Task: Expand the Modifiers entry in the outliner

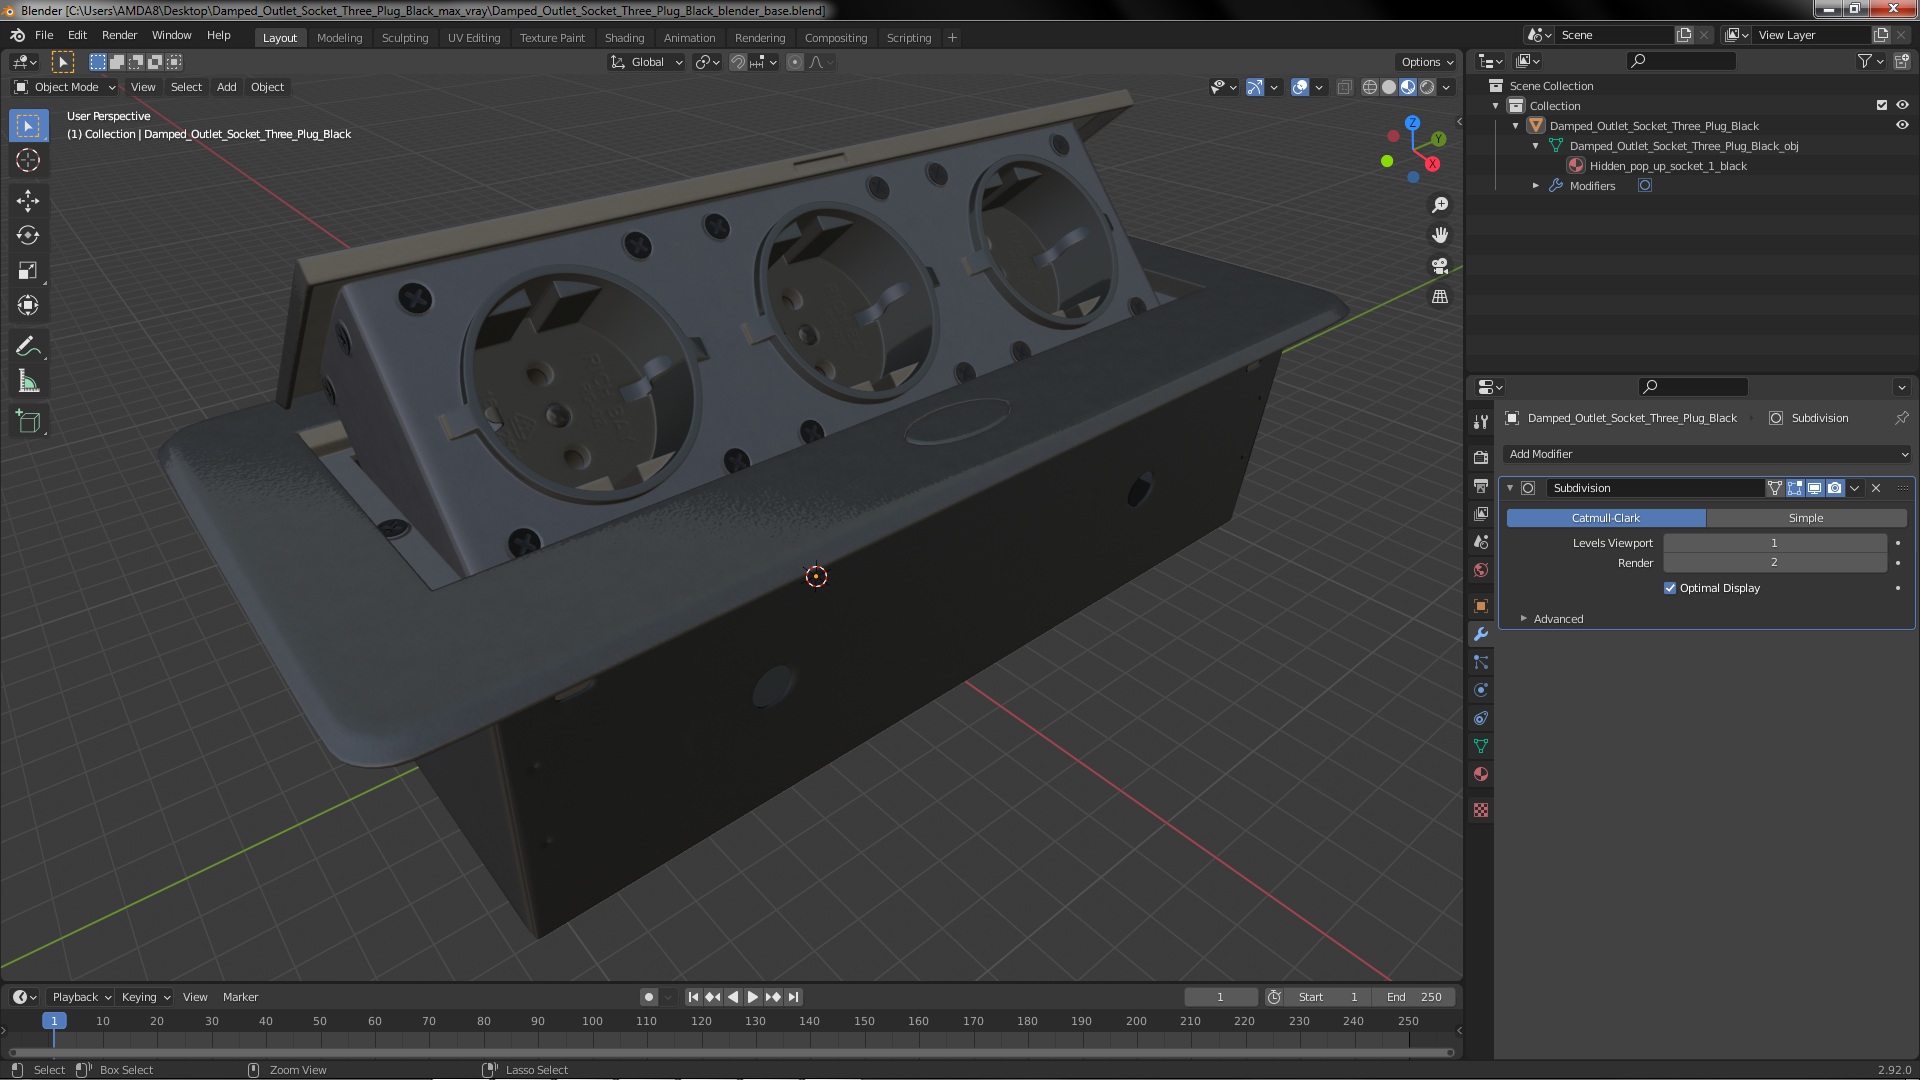Action: 1536,186
